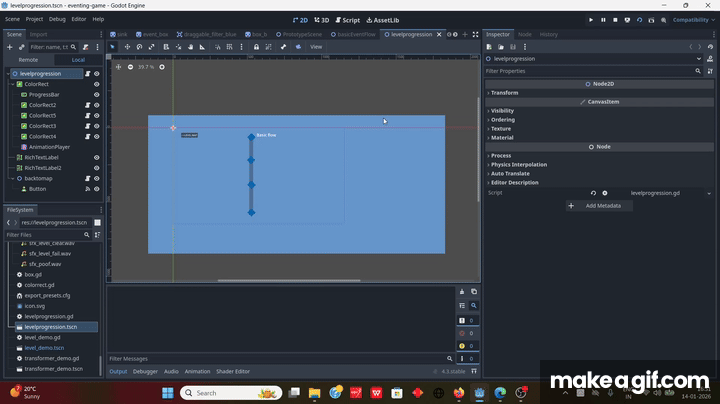Add a new child node with the plus icon
Image resolution: width=720 pixels, height=404 pixels.
click(x=9, y=47)
